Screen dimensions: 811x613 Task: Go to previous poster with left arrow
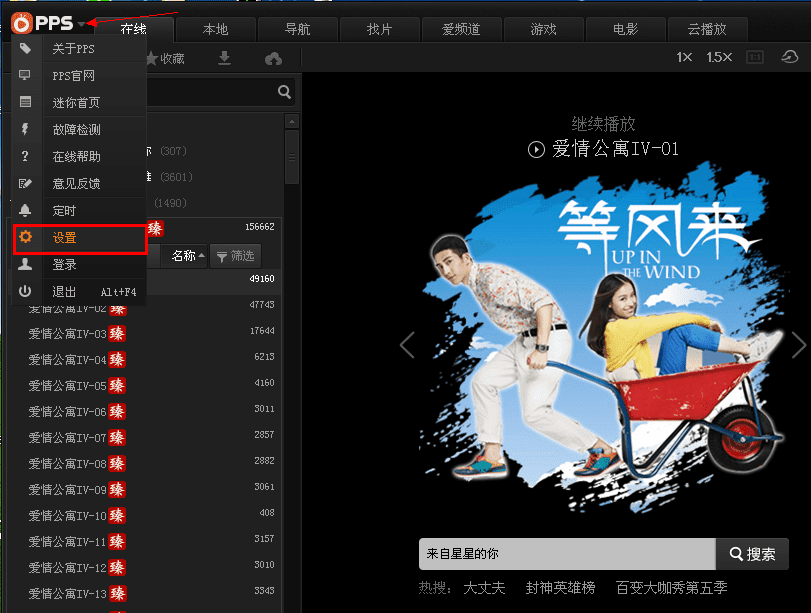coord(408,345)
